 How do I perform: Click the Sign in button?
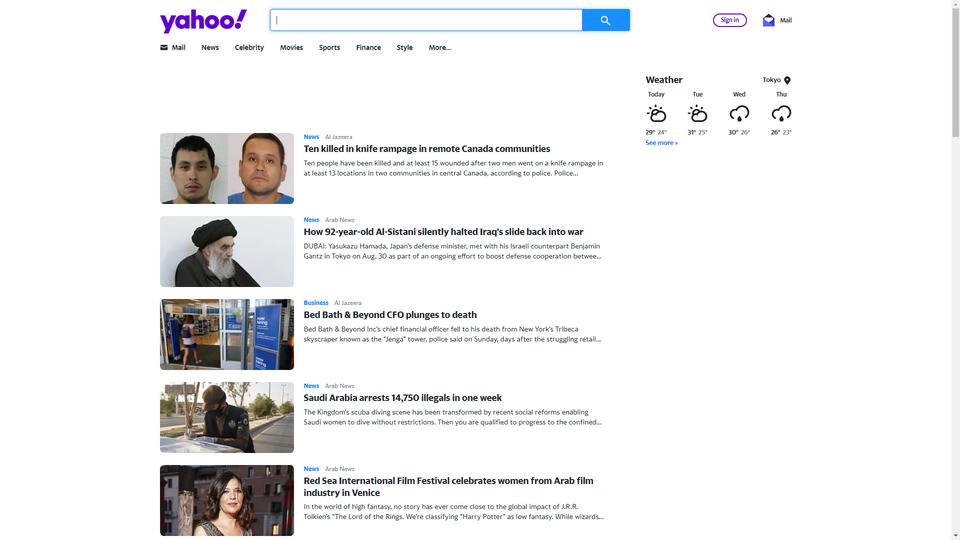coord(729,20)
